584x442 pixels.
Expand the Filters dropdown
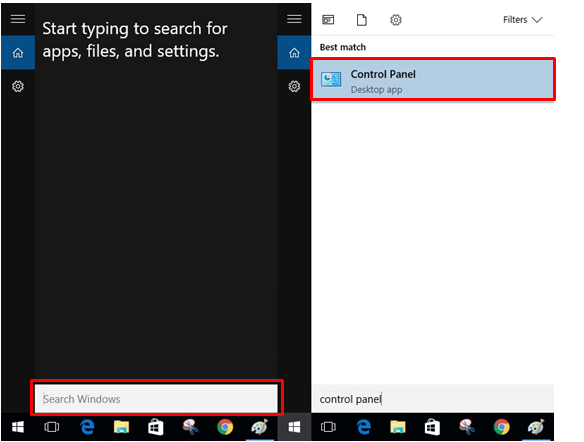click(523, 20)
